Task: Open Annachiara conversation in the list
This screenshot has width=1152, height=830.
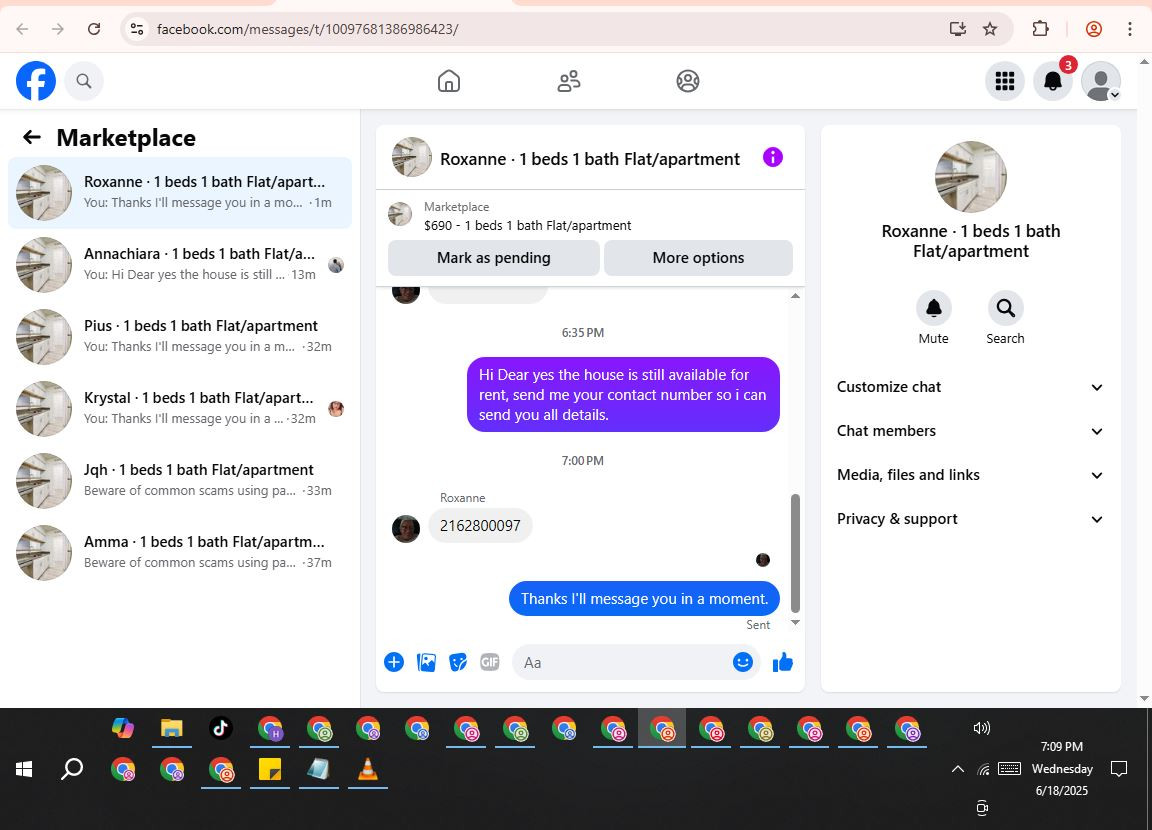Action: click(x=180, y=264)
